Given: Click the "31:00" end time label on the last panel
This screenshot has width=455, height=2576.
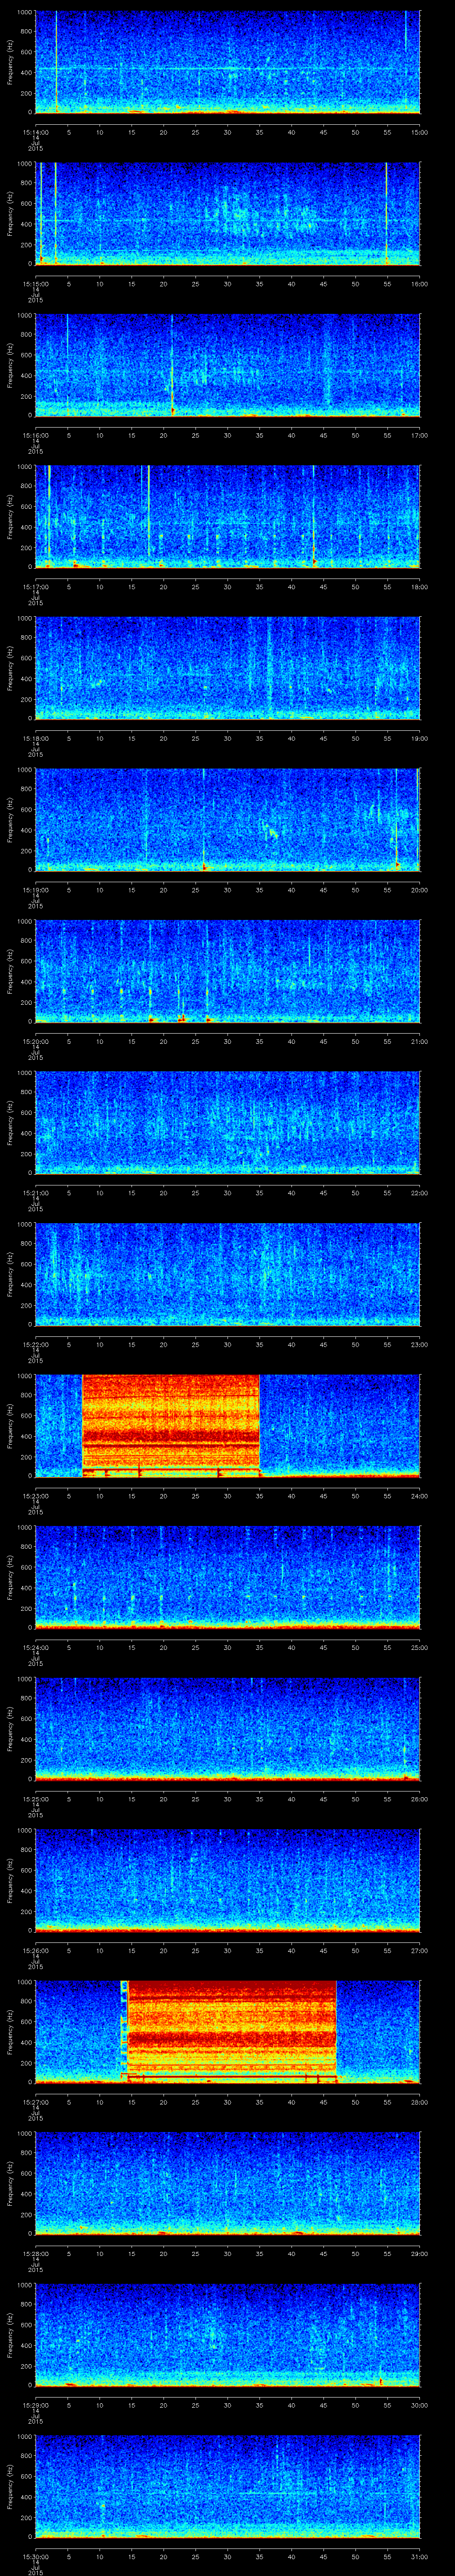Looking at the screenshot, I should click(x=419, y=2556).
